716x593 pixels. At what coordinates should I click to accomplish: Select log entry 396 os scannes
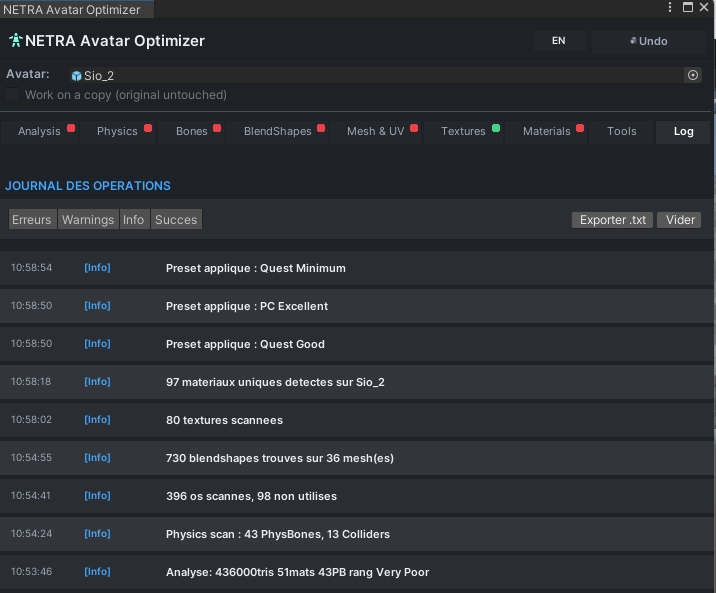coord(356,496)
